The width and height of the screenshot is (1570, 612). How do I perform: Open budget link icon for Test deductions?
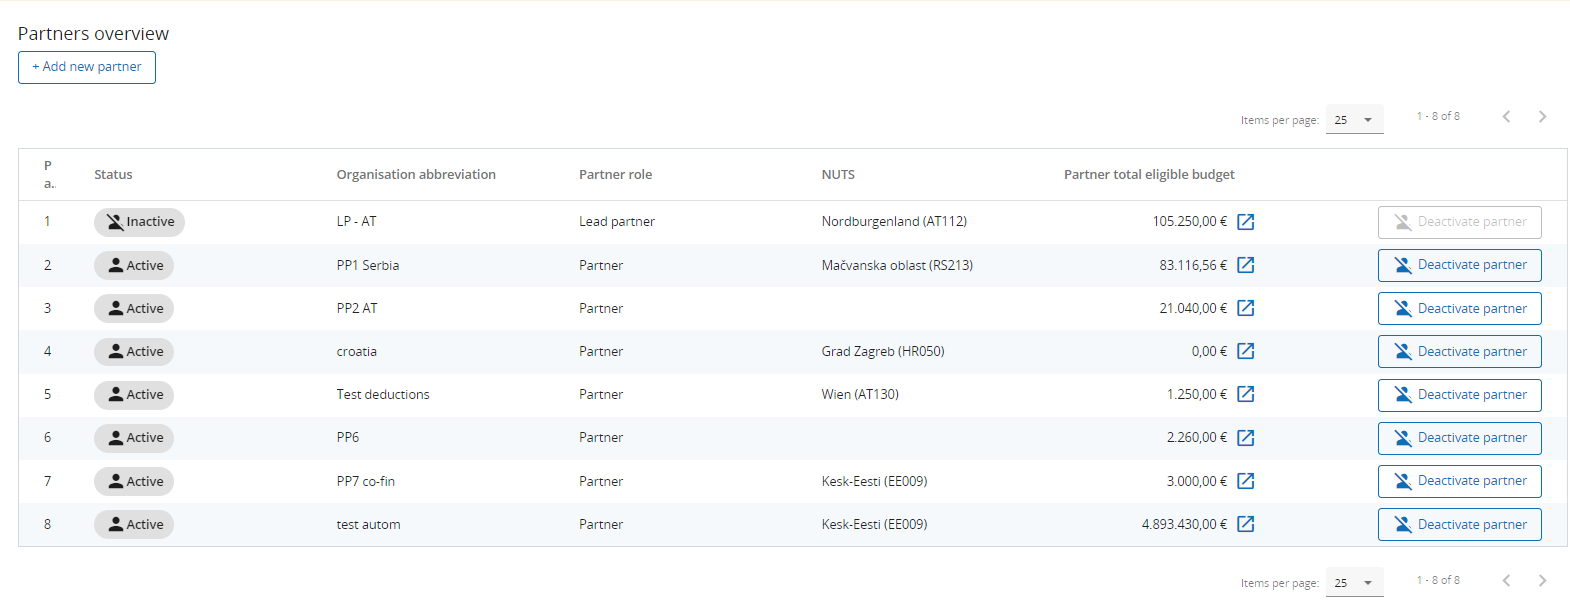[1245, 394]
